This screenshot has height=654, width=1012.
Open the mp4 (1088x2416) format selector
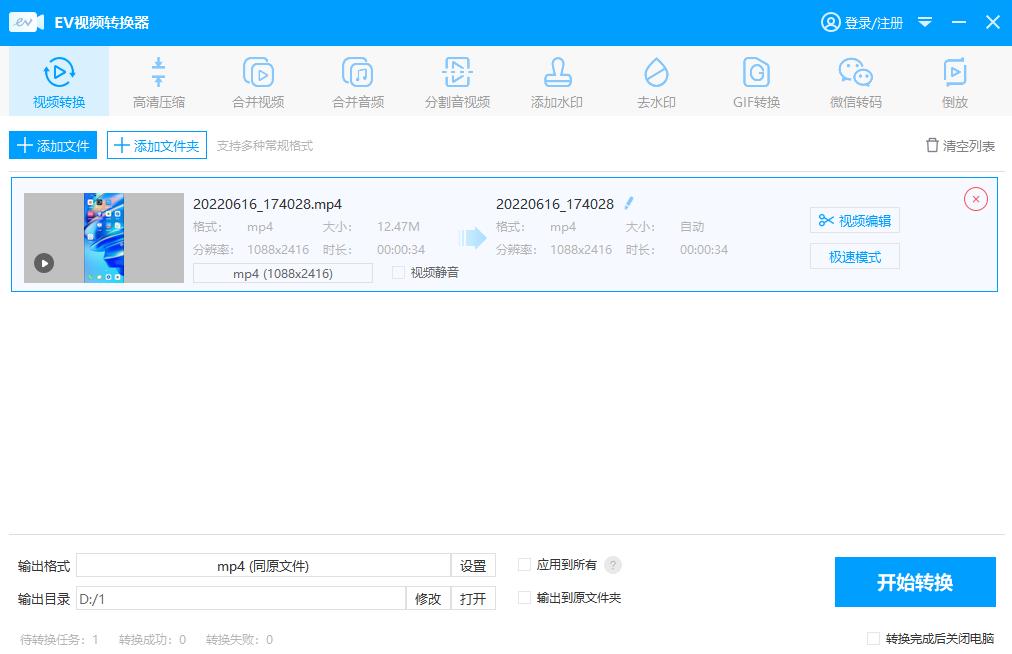click(282, 272)
